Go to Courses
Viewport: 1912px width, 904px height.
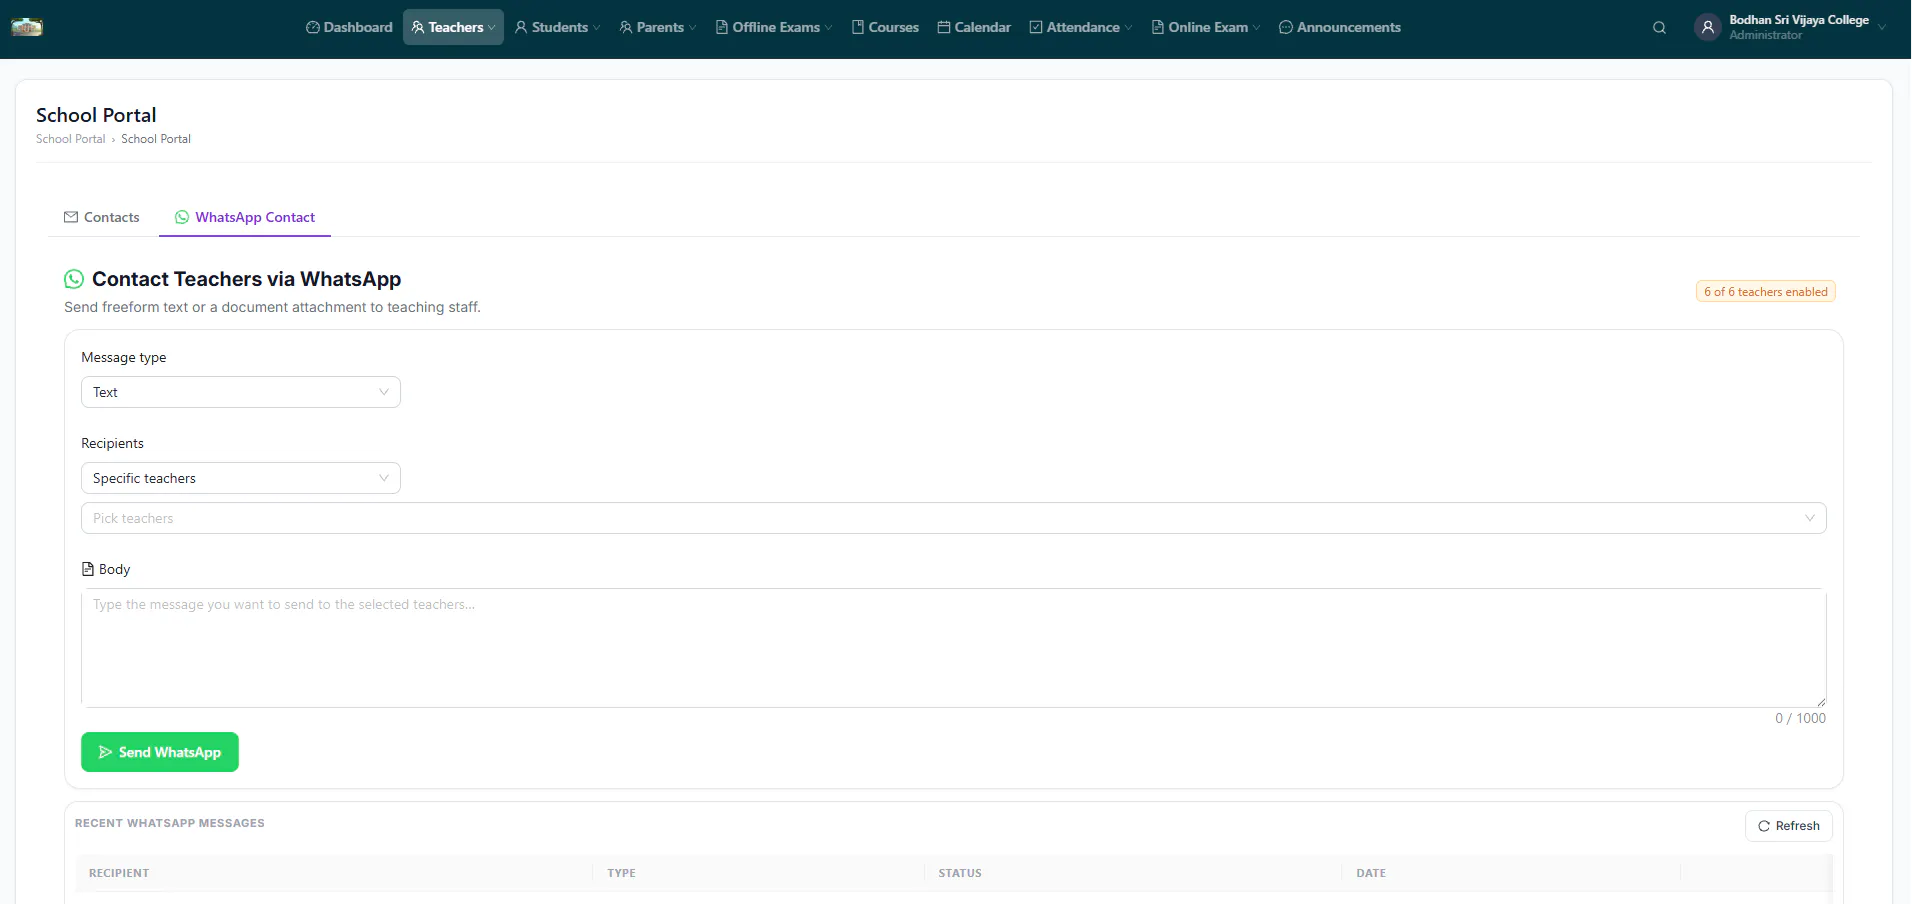coord(885,27)
